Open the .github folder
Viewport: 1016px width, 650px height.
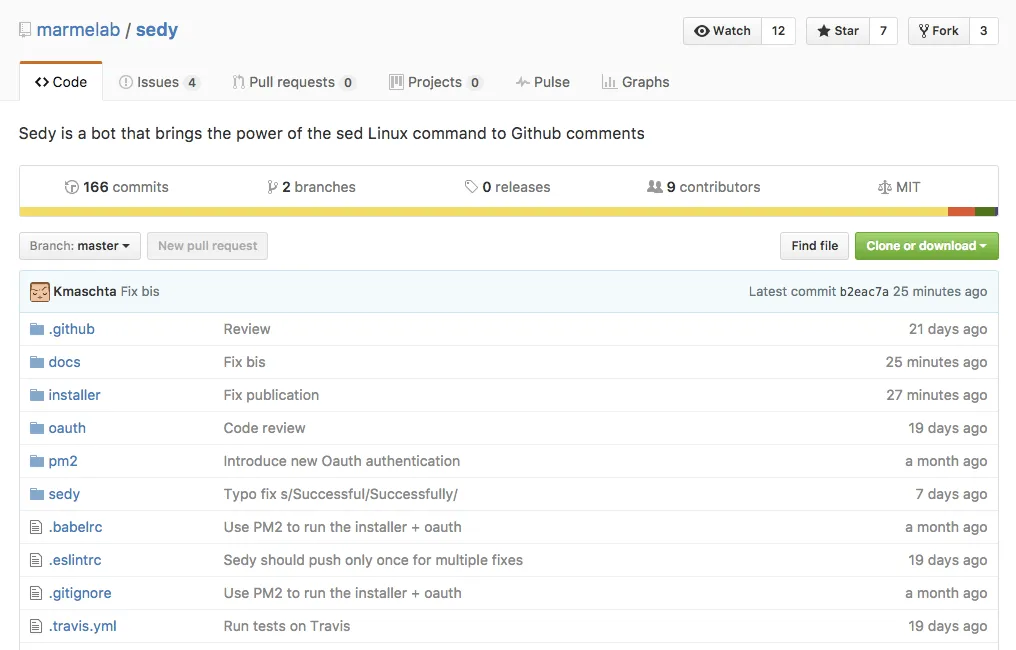tap(71, 329)
